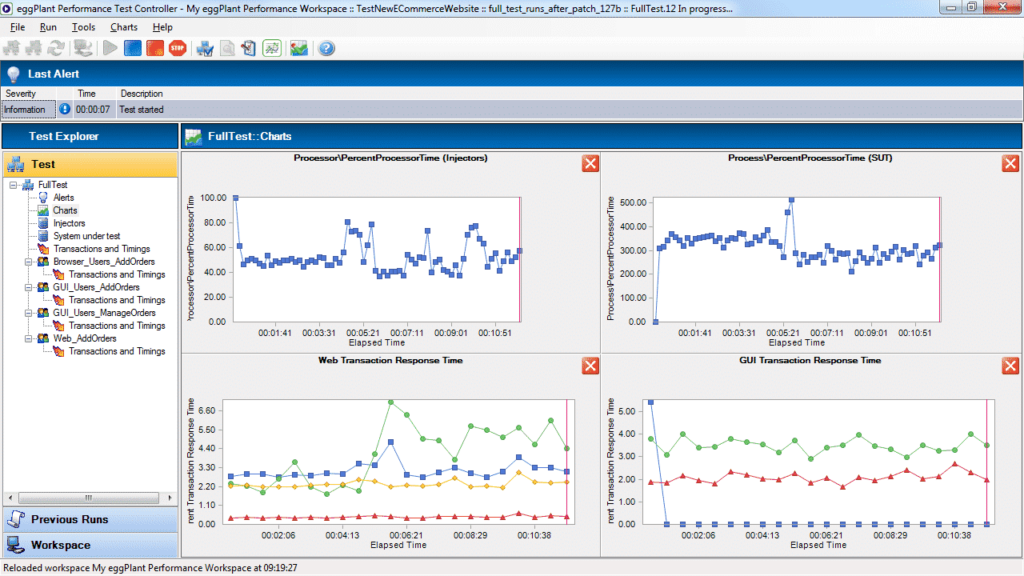The image size is (1024, 576).
Task: Open the Charts menu
Action: (123, 27)
